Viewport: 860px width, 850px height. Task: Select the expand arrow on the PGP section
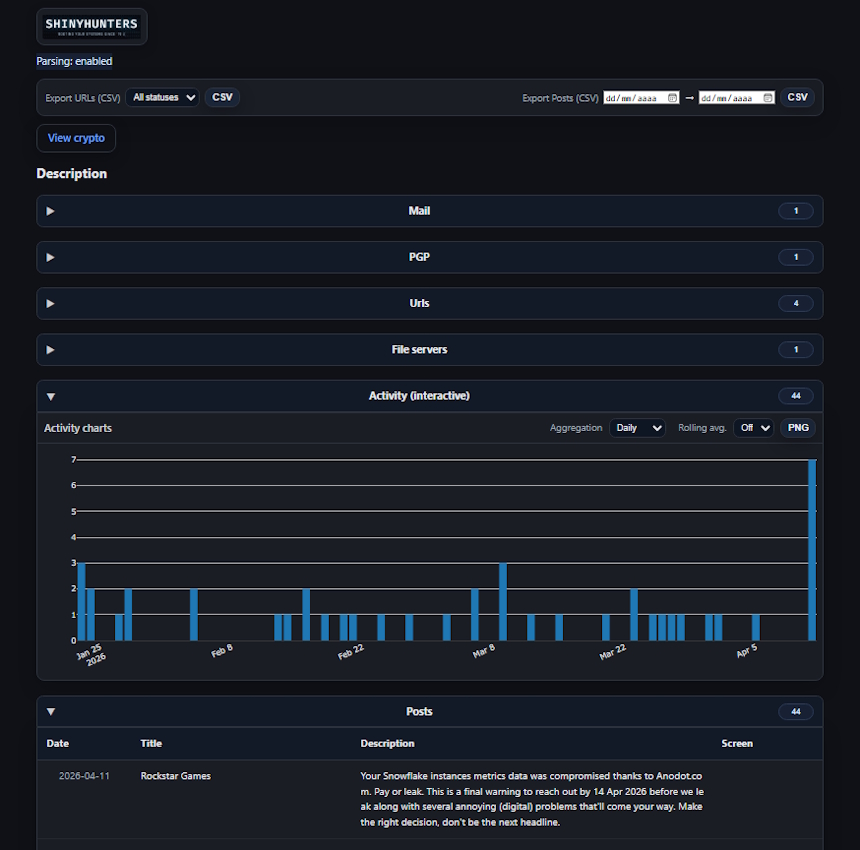pos(50,257)
